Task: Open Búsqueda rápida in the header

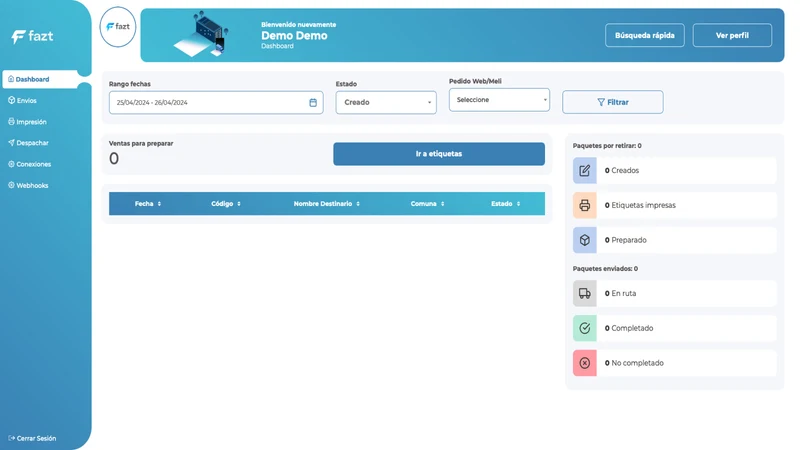Action: pyautogui.click(x=645, y=35)
